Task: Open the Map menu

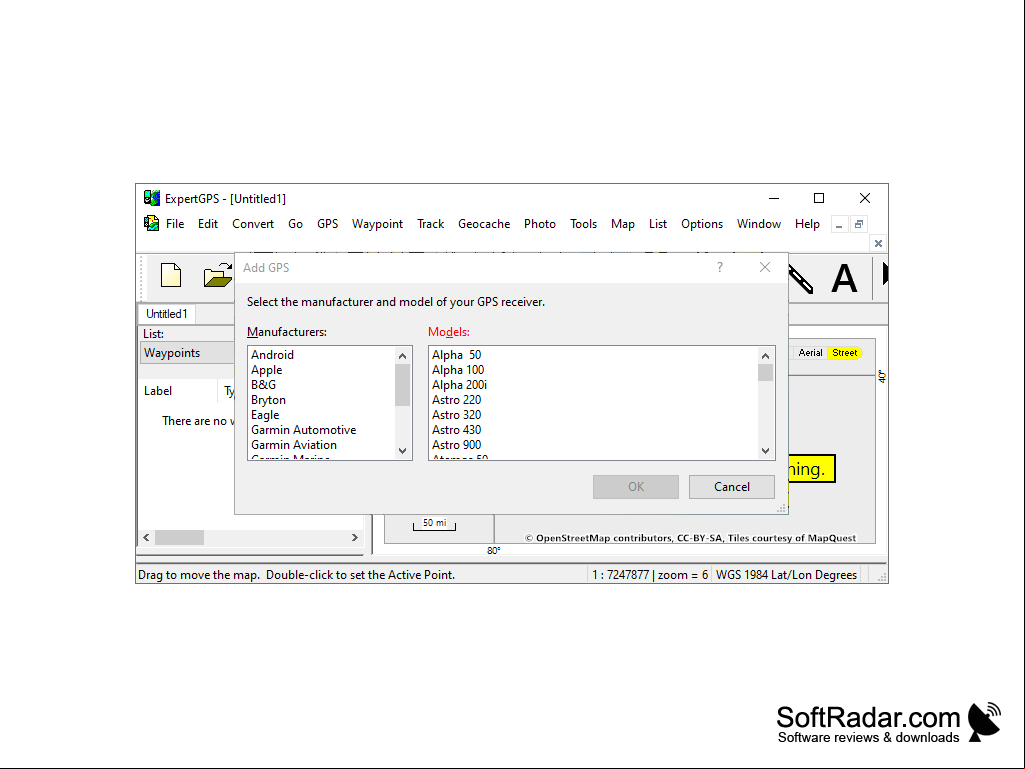Action: click(x=623, y=224)
